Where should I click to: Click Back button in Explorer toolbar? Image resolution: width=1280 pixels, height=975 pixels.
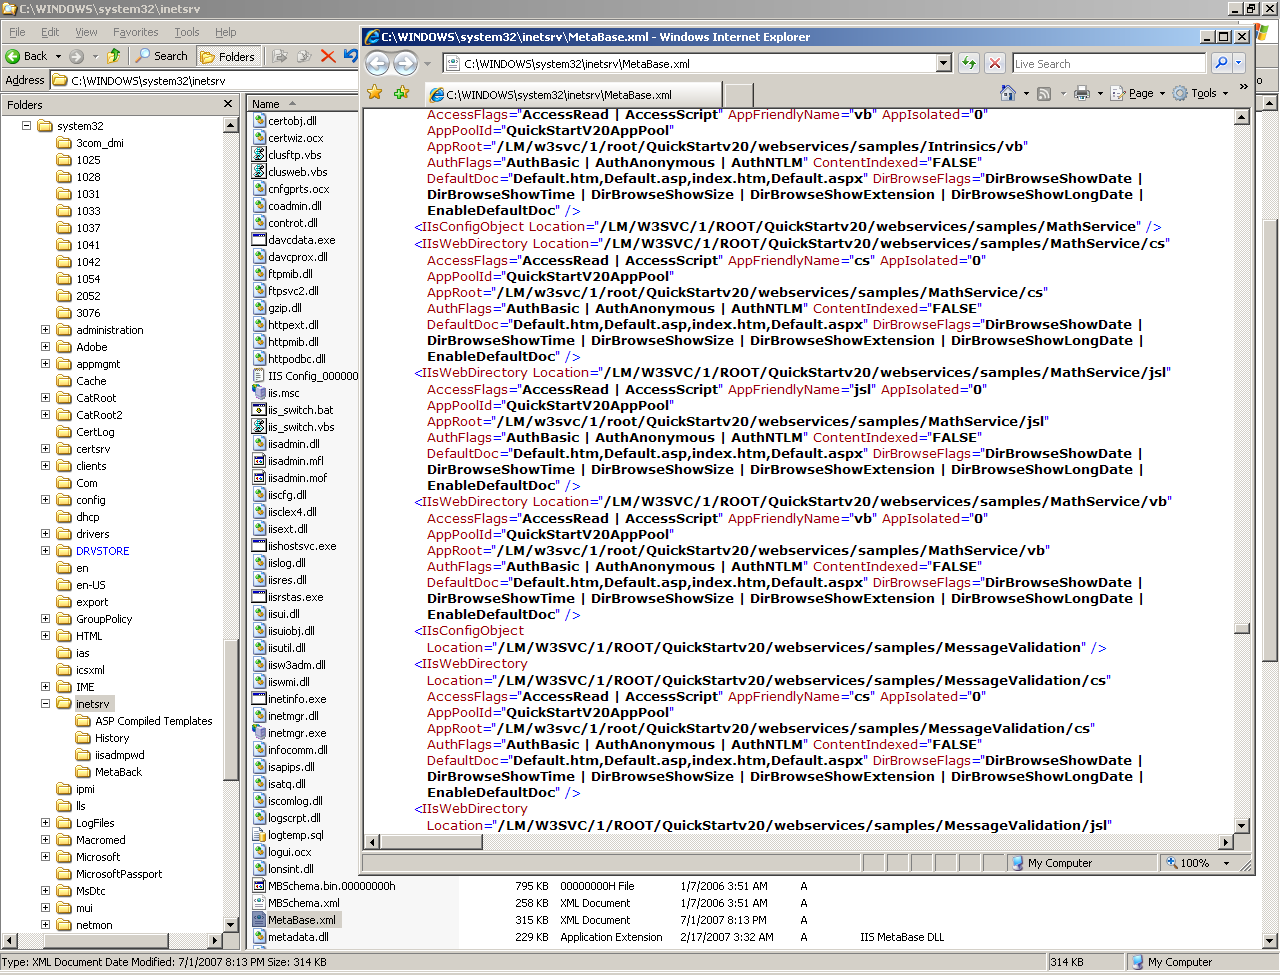click(x=27, y=56)
